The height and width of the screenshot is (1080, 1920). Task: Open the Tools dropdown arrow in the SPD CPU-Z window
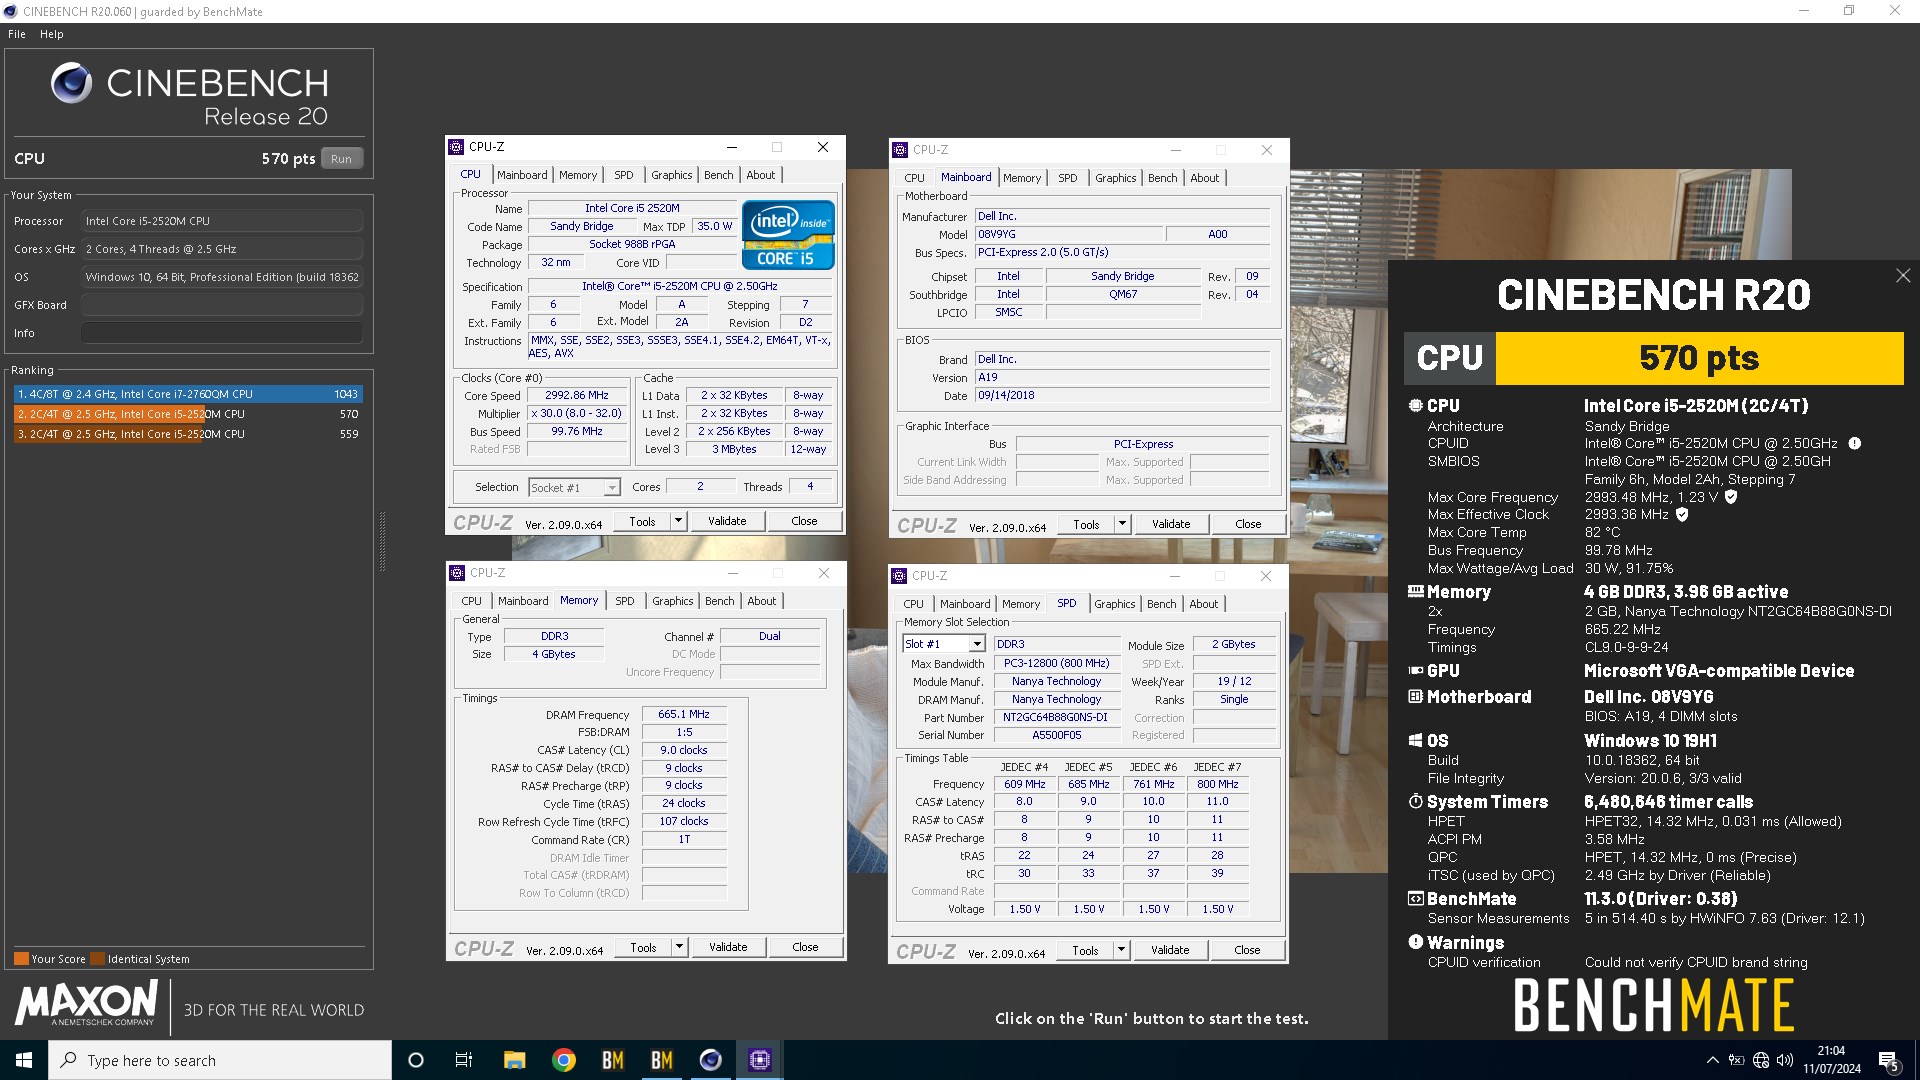pyautogui.click(x=1121, y=950)
